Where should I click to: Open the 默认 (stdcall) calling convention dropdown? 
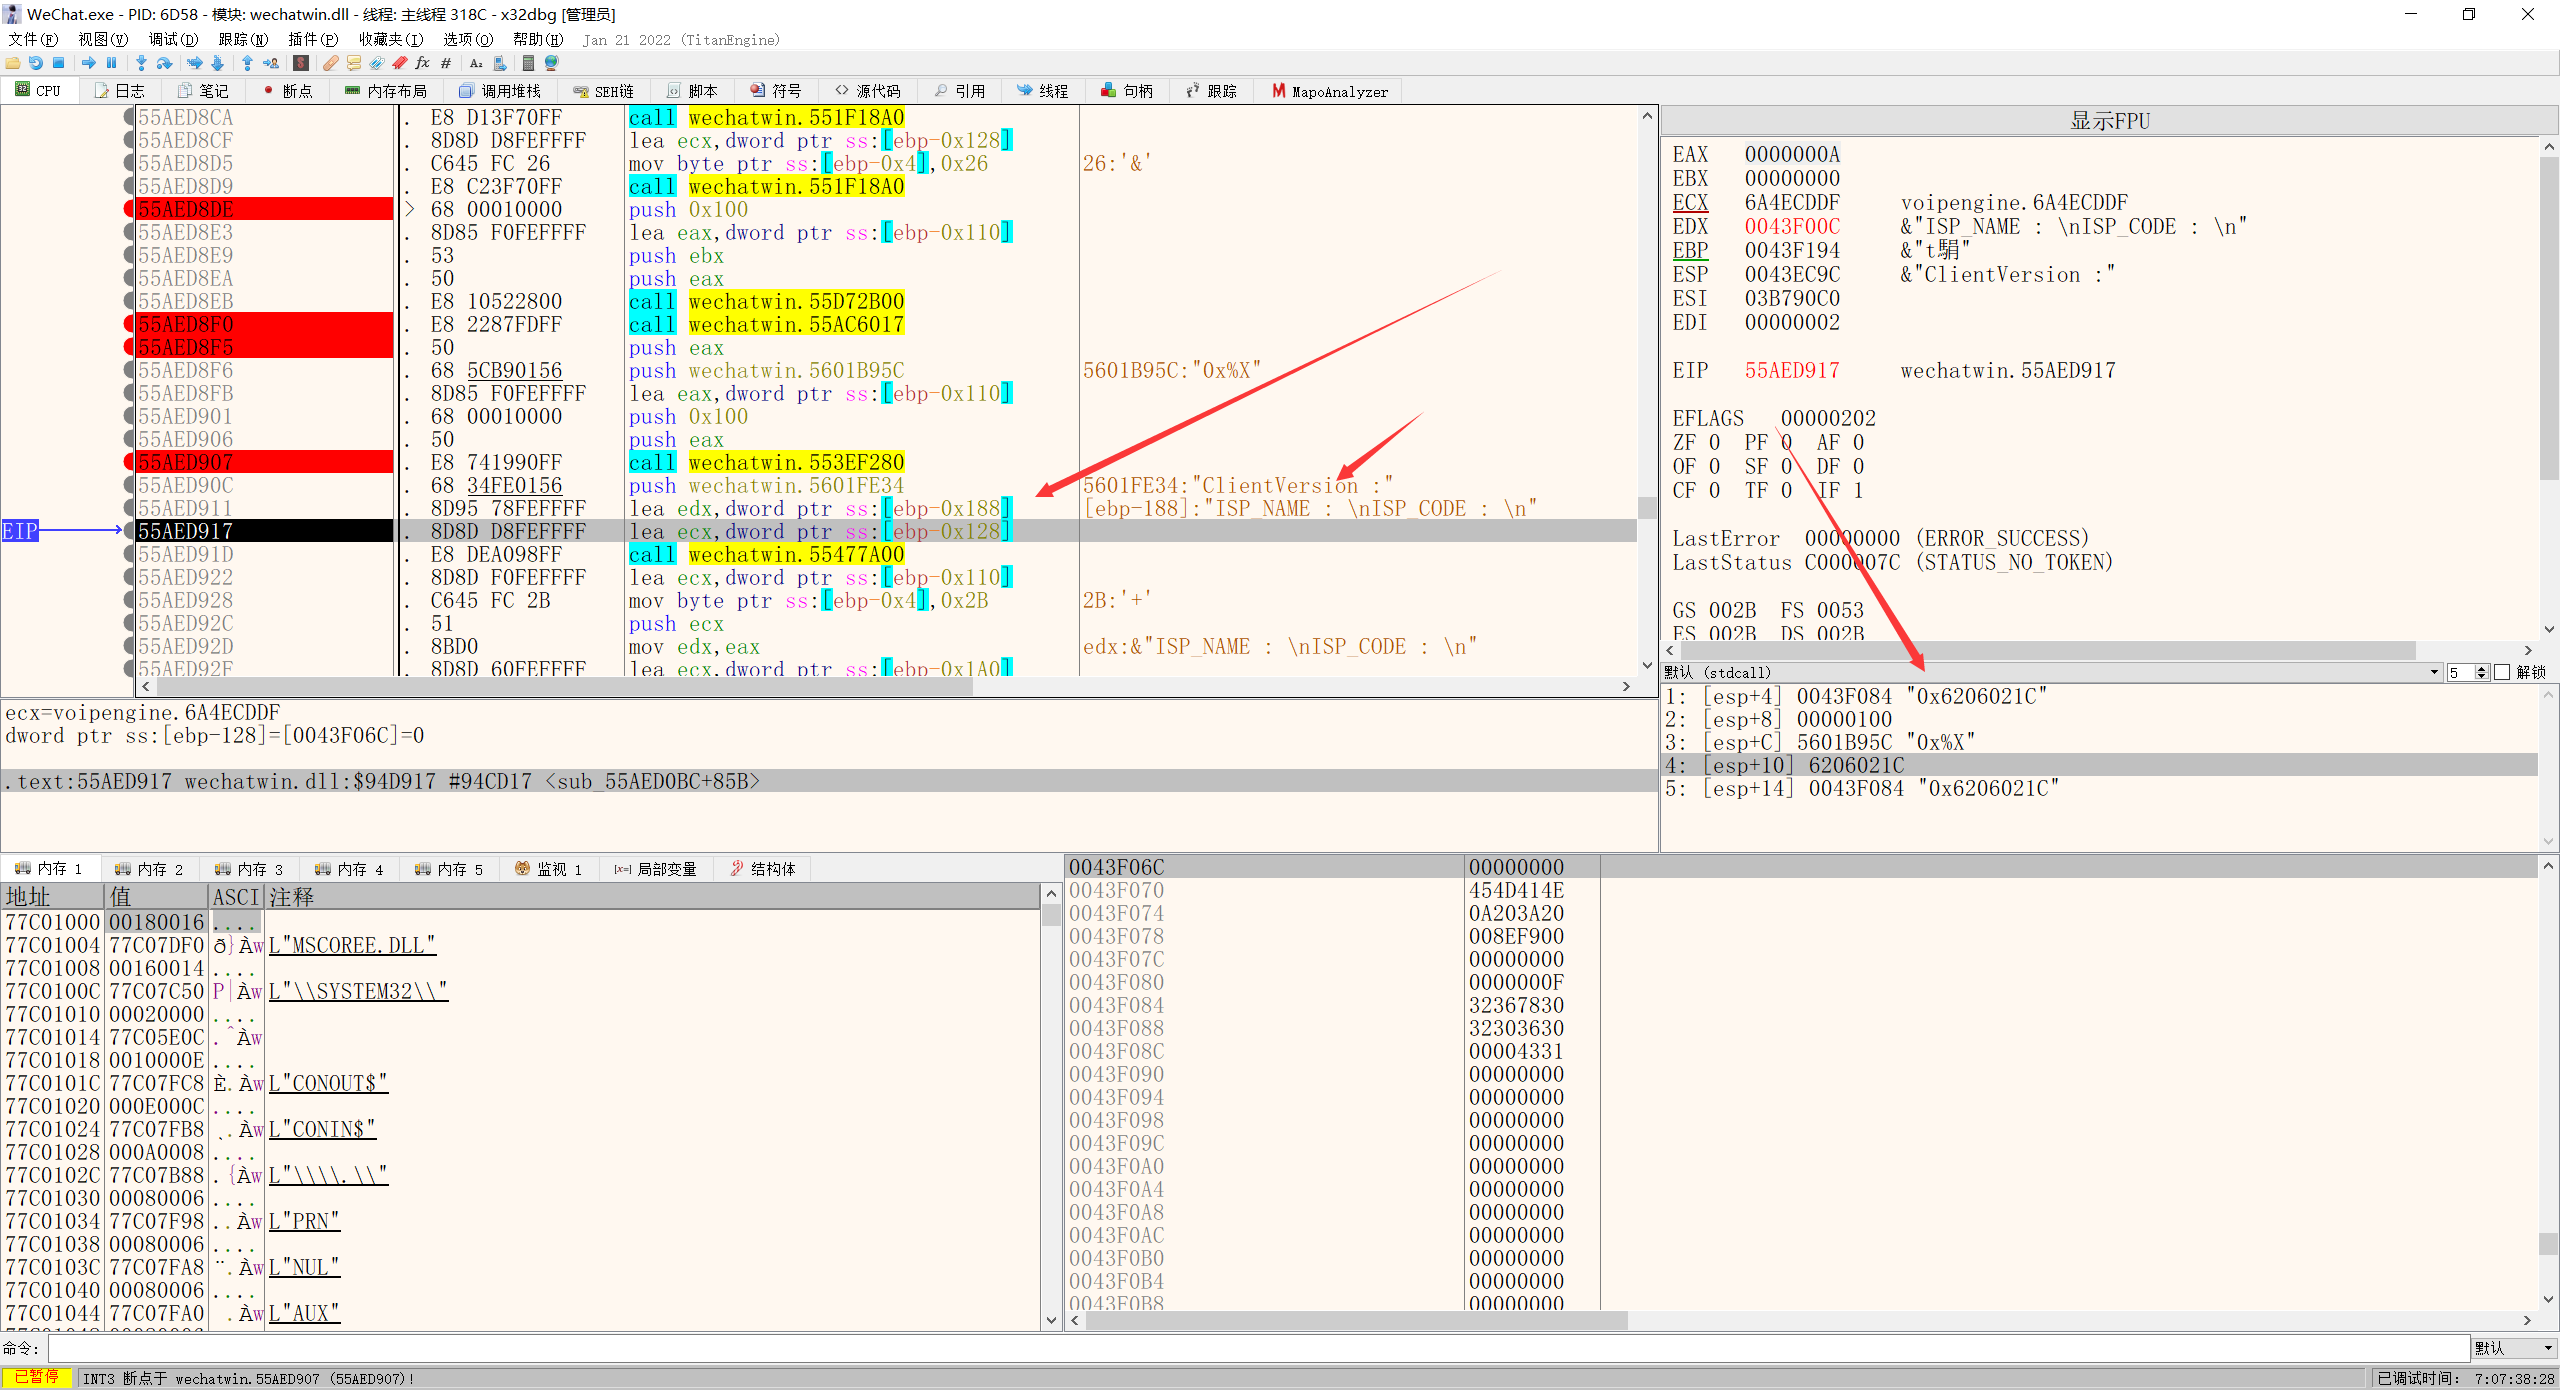tap(2435, 672)
